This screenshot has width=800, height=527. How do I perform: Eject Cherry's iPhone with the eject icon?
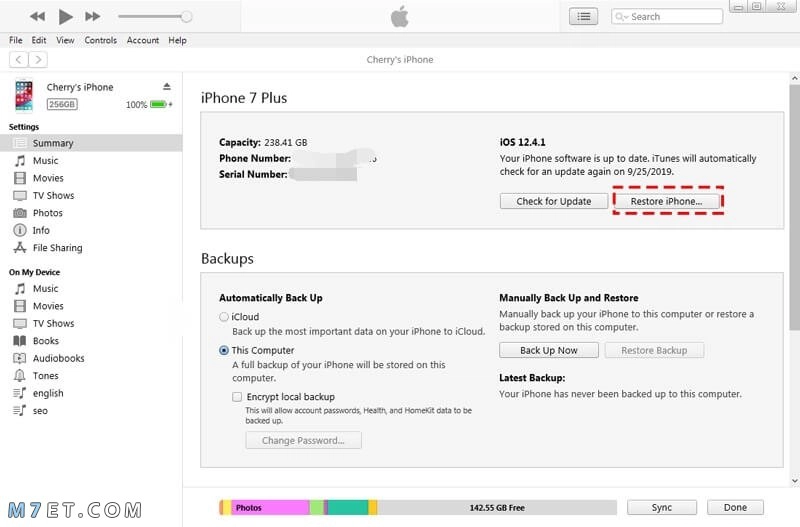tap(167, 87)
